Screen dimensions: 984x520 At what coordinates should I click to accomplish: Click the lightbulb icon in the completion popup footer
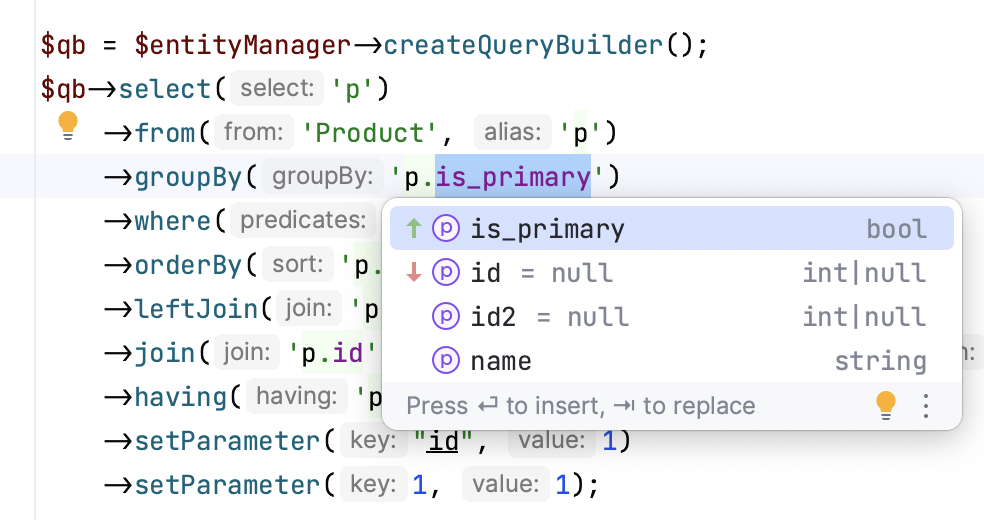click(x=885, y=405)
